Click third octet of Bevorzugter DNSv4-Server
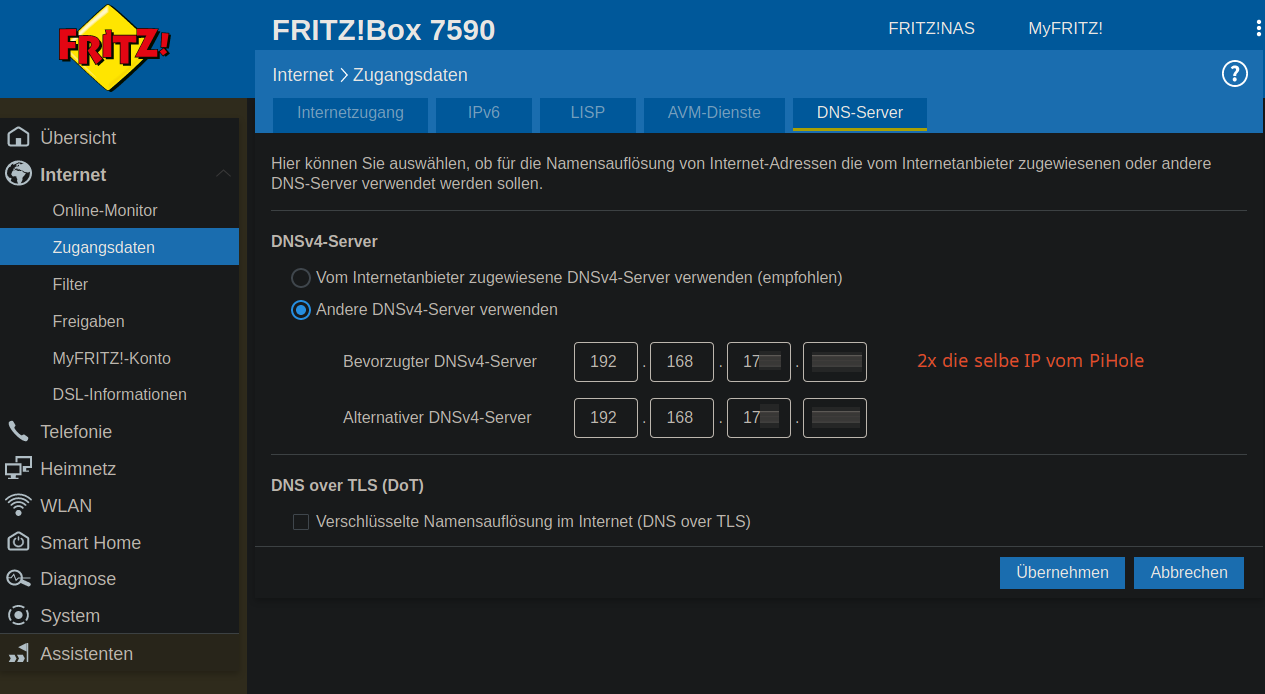The width and height of the screenshot is (1265, 694). coord(759,362)
